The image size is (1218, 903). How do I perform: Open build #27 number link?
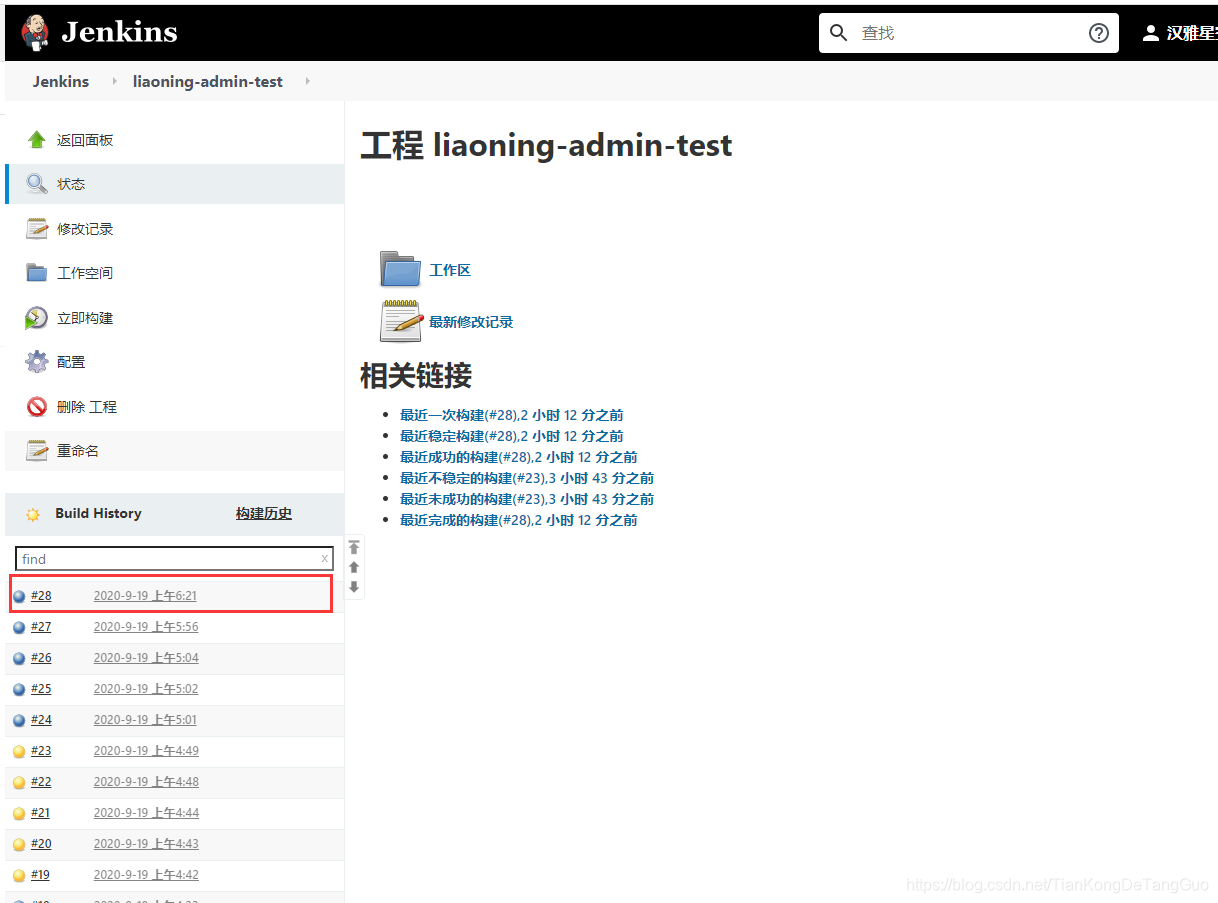41,627
